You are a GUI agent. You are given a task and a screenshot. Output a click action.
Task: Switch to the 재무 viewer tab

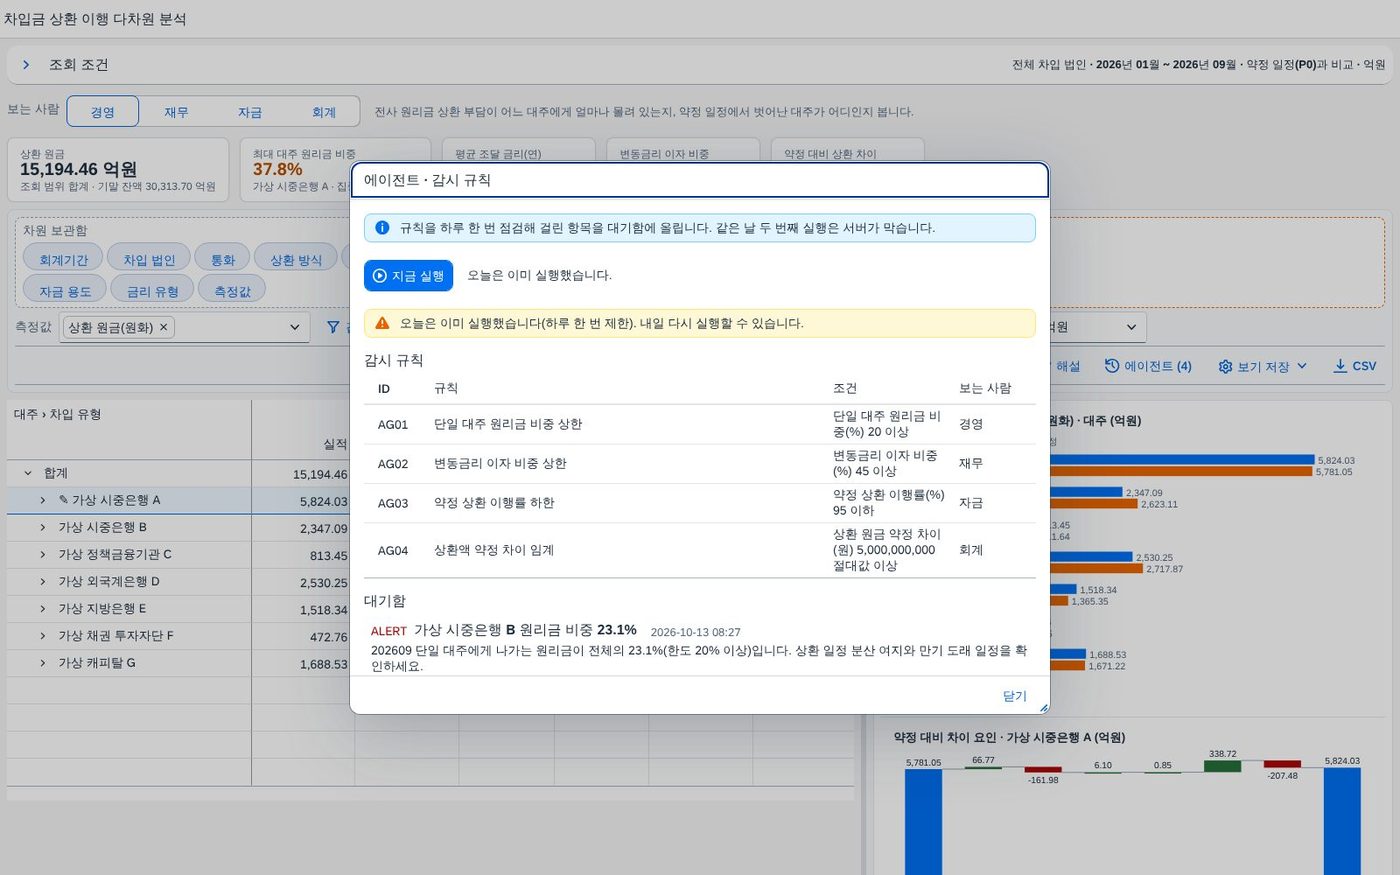176,112
